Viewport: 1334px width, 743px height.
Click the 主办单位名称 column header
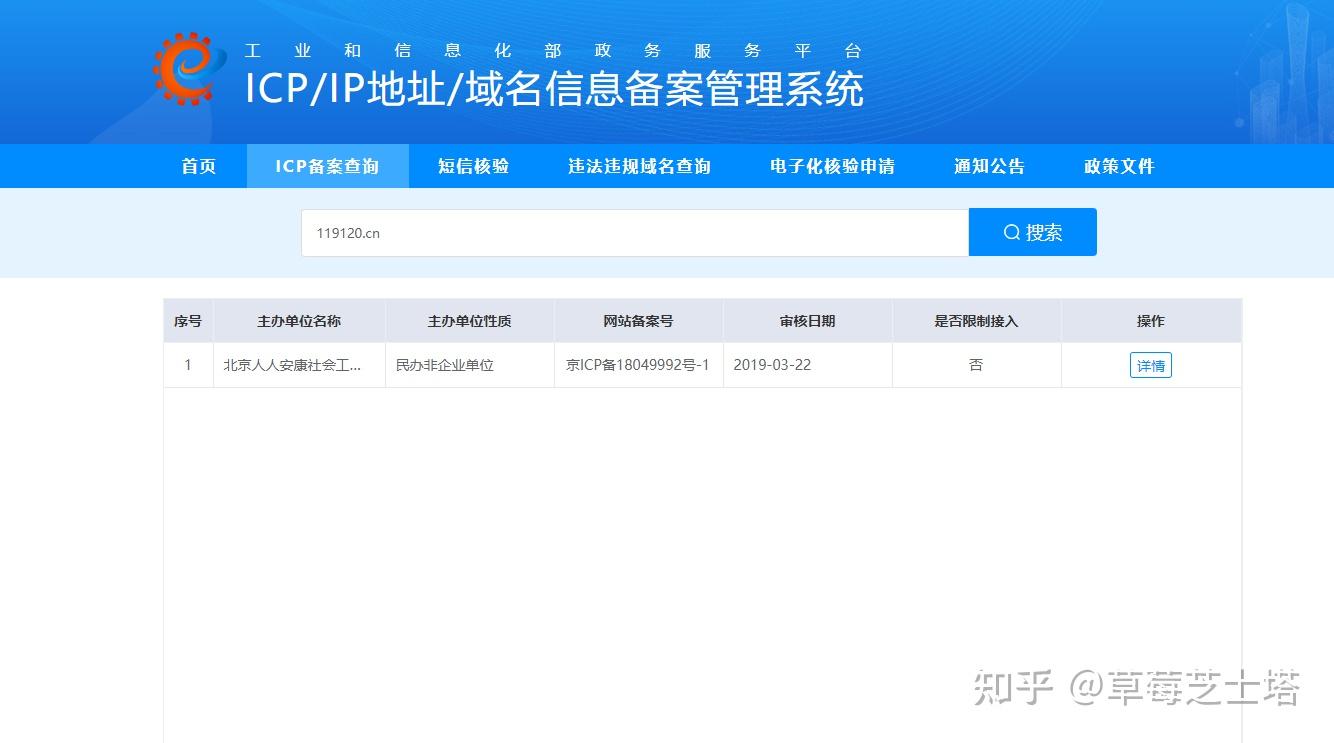pyautogui.click(x=299, y=321)
